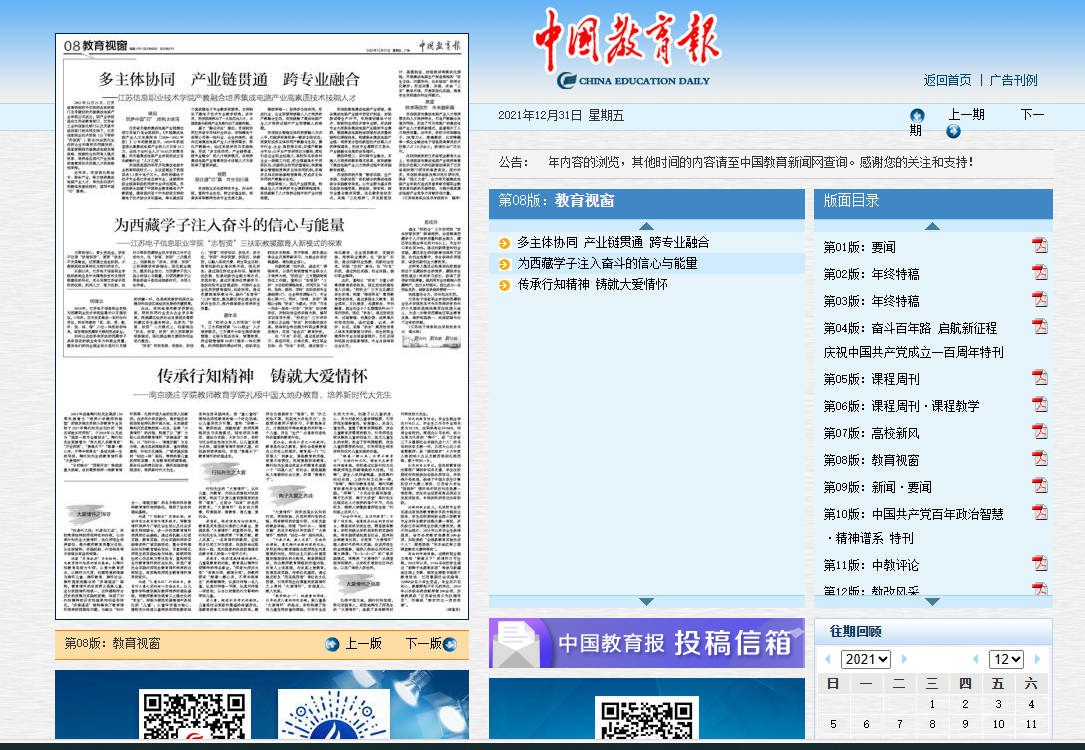1085x750 pixels.
Task: Open the PDF icon for 第07版 高校新风
Action: 1039,432
